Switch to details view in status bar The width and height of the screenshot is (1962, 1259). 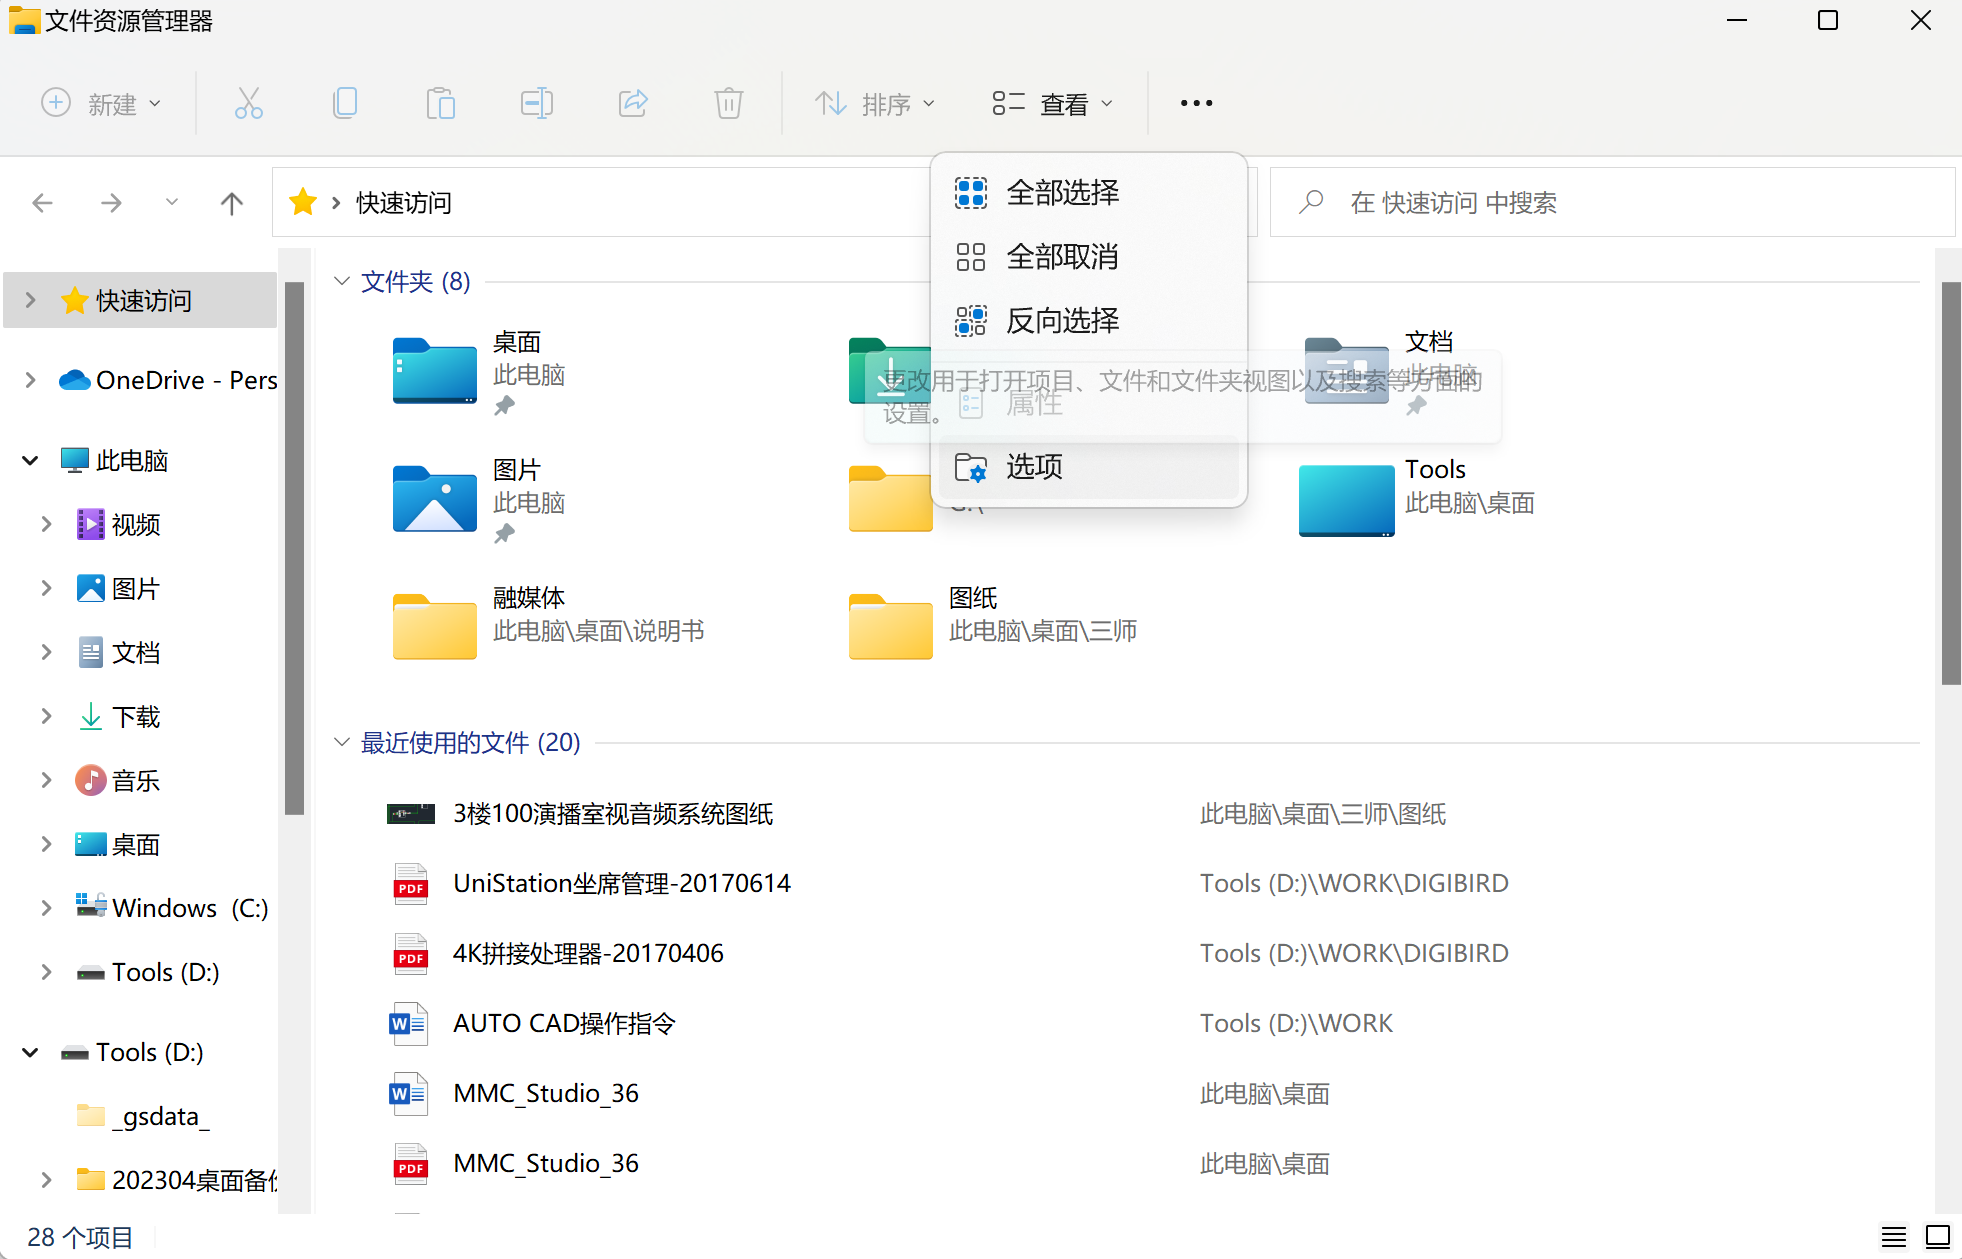pyautogui.click(x=1893, y=1237)
